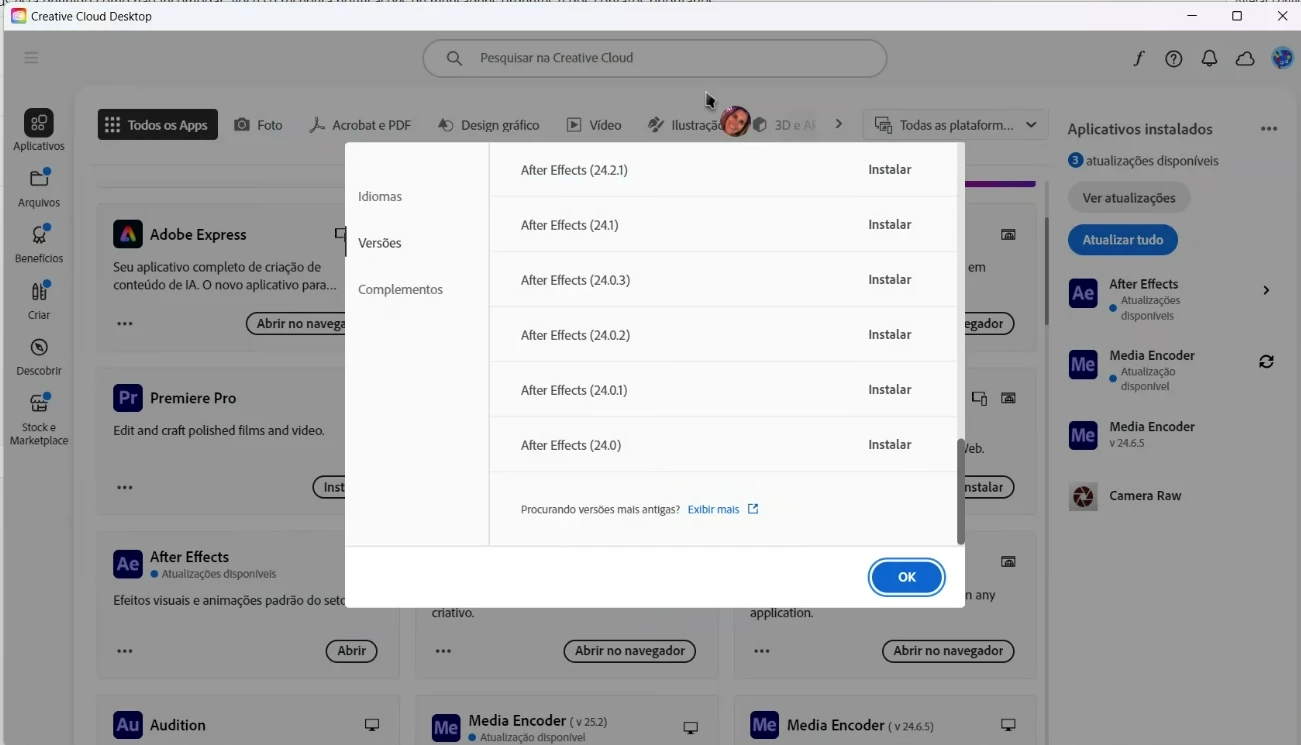Click the fonts (f) icon
This screenshot has height=745, width=1301.
(x=1138, y=58)
